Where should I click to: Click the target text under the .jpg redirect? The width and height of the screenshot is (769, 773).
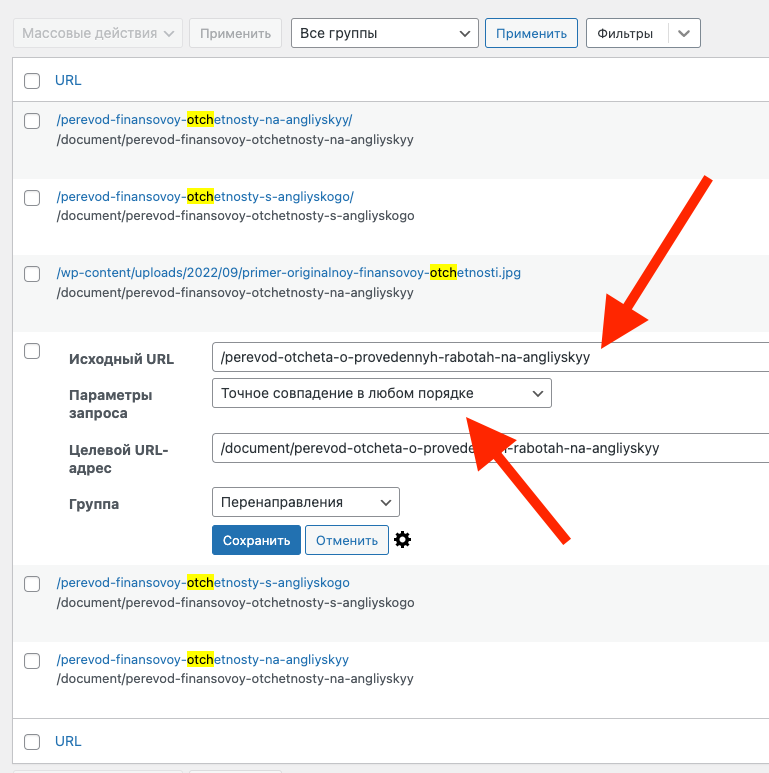(235, 292)
